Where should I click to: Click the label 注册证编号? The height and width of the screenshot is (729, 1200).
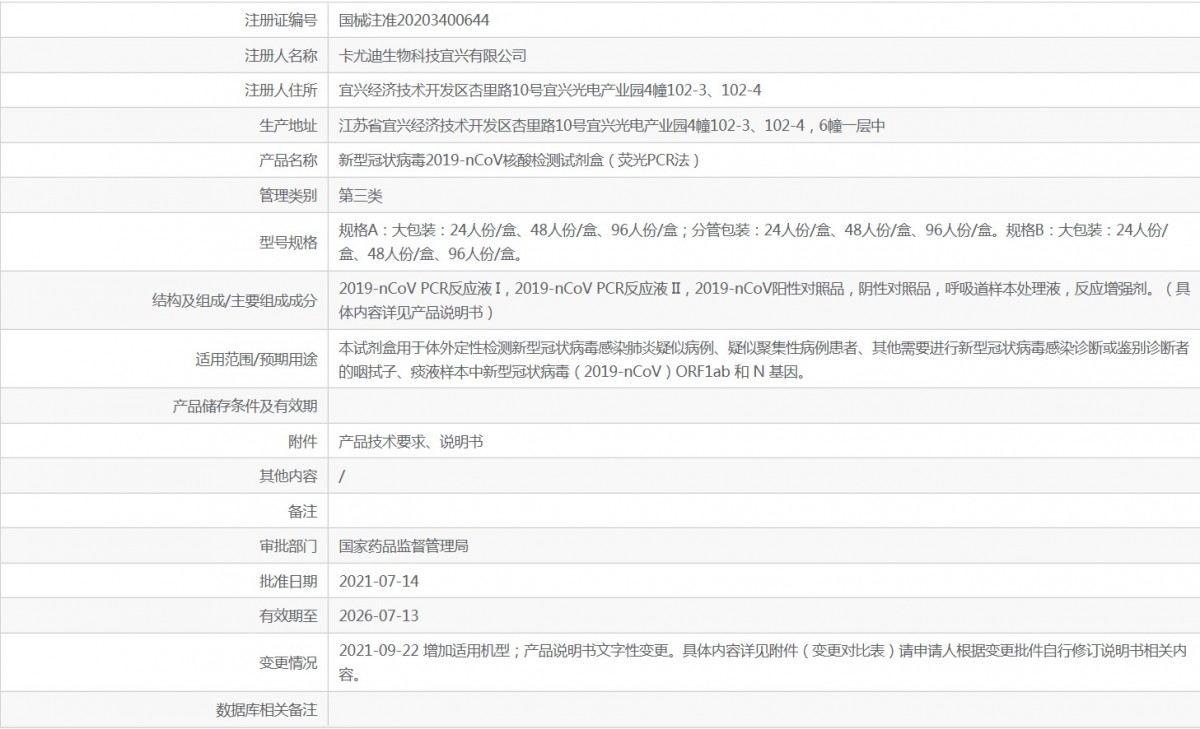pyautogui.click(x=281, y=19)
